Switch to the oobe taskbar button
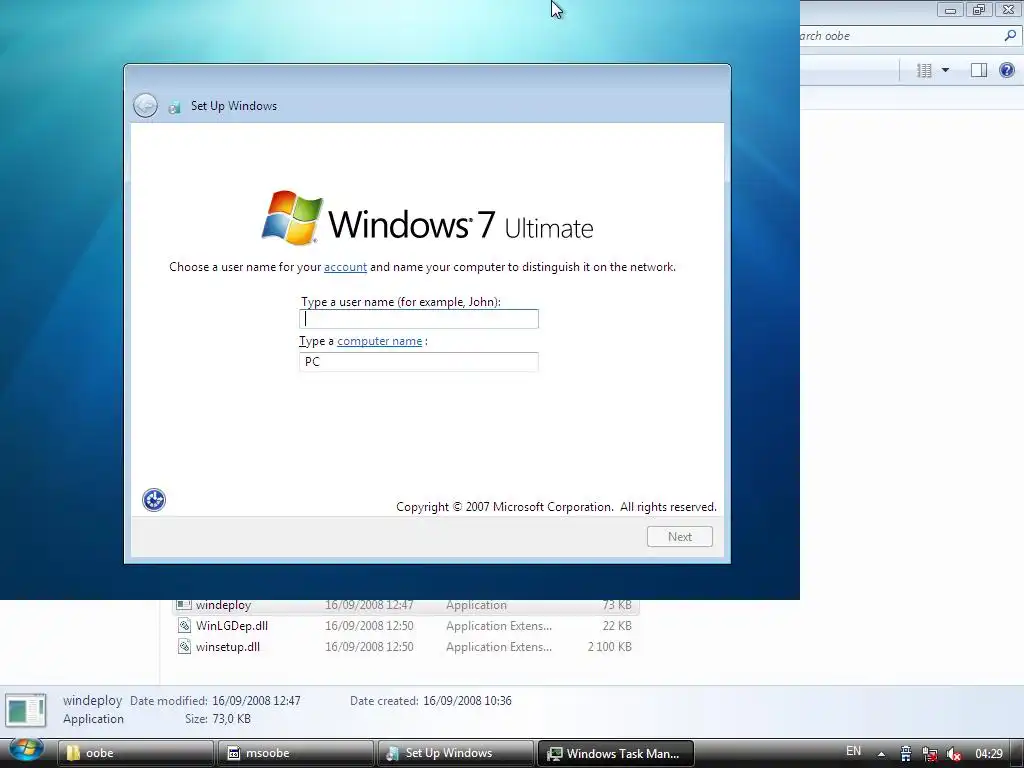The height and width of the screenshot is (768, 1024). [x=135, y=753]
